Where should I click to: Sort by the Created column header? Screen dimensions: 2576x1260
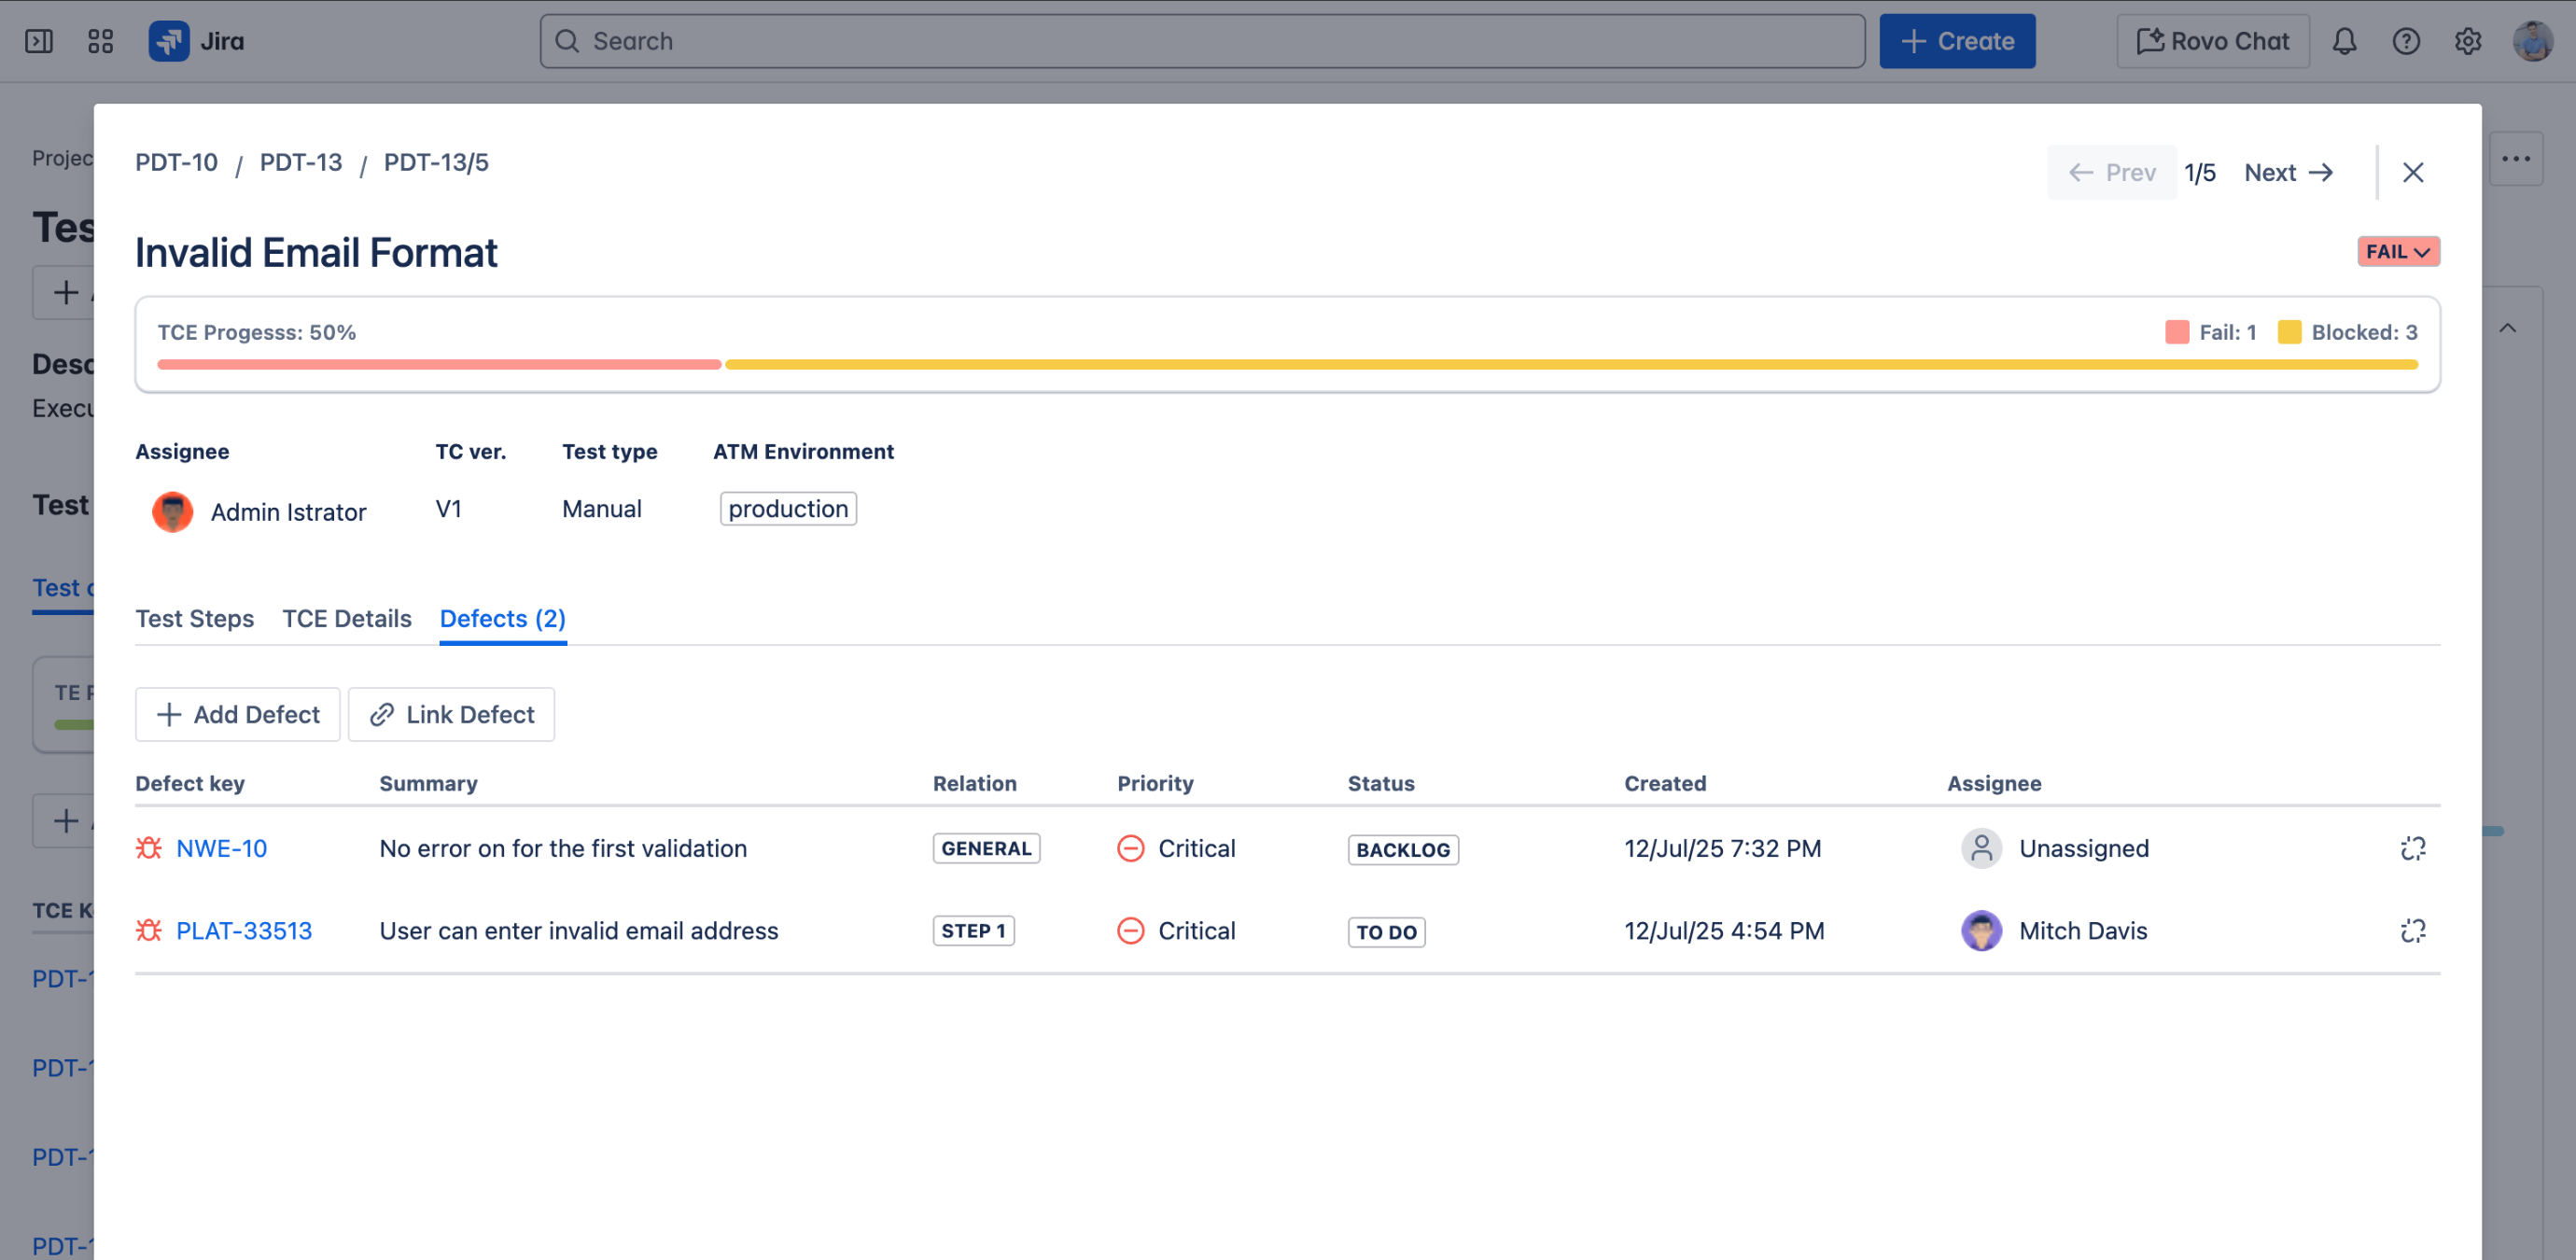tap(1665, 783)
